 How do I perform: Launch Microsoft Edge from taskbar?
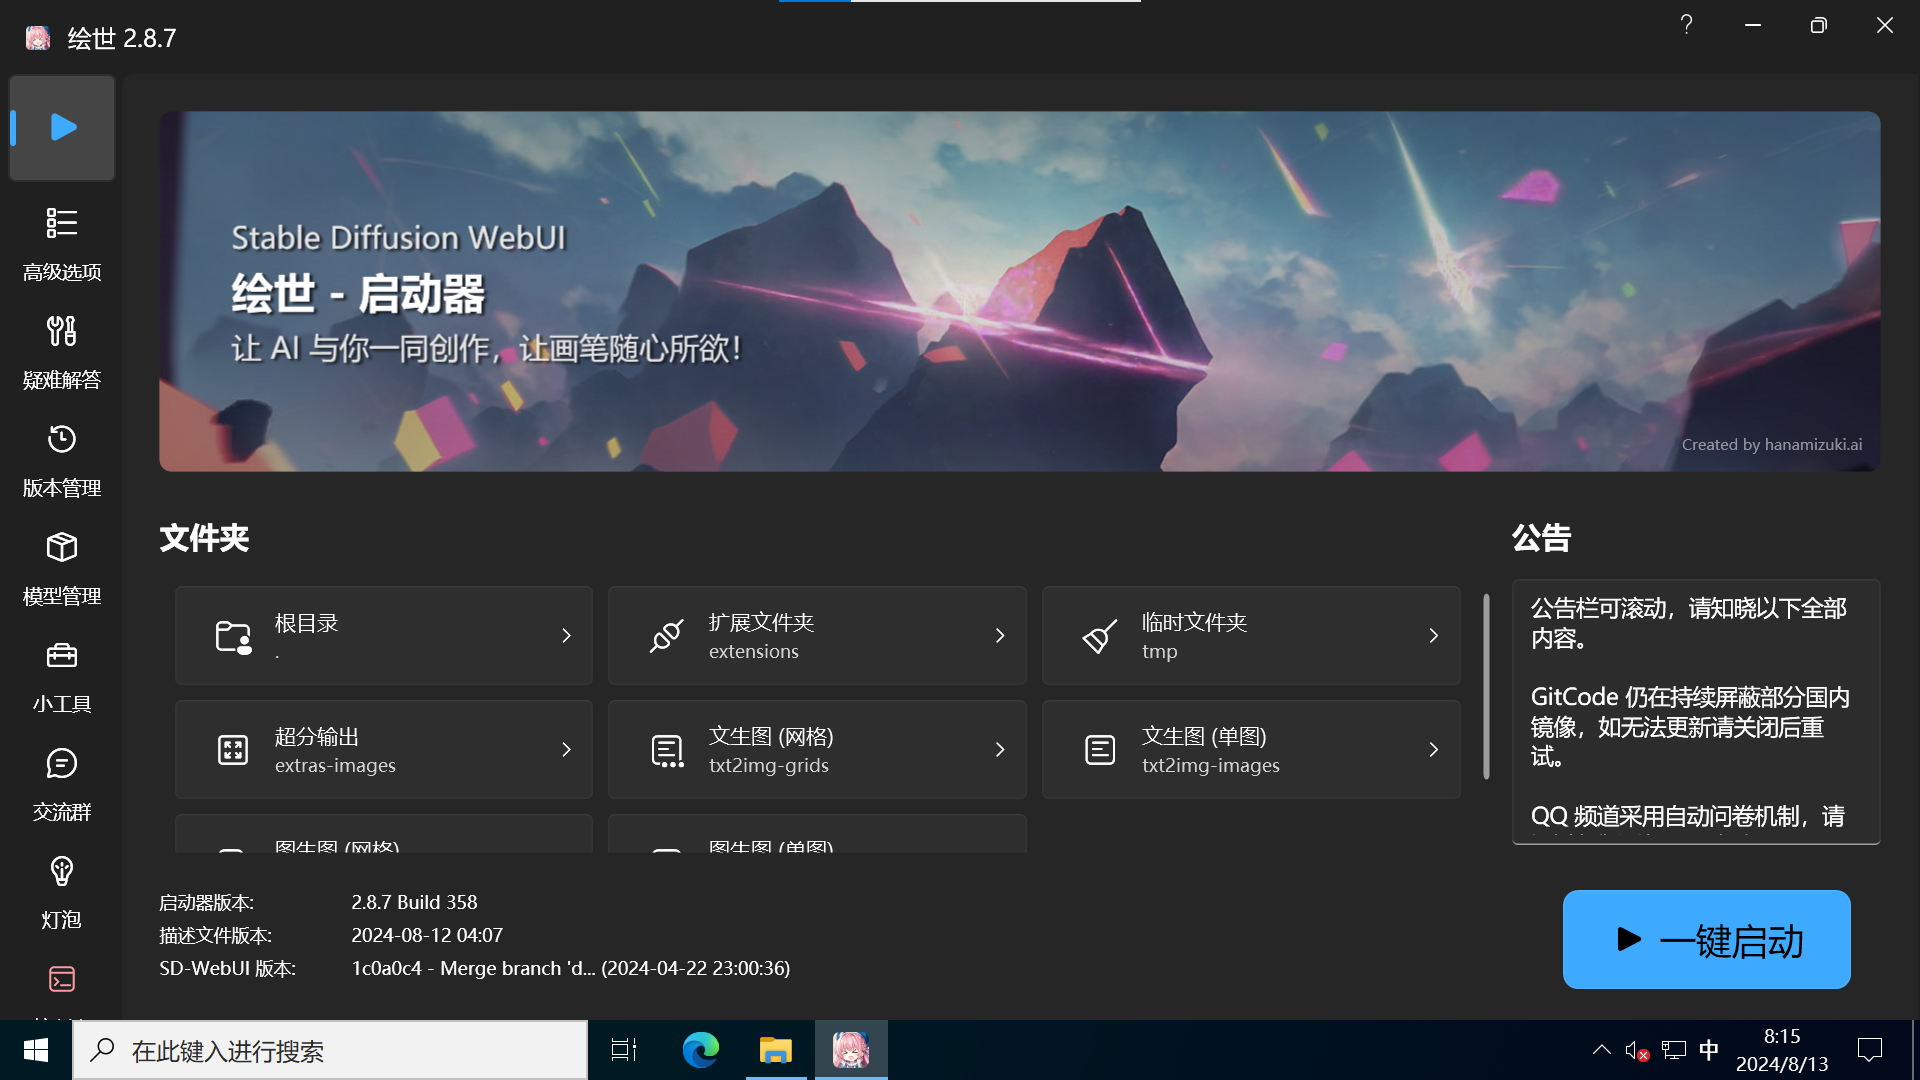tap(700, 1050)
